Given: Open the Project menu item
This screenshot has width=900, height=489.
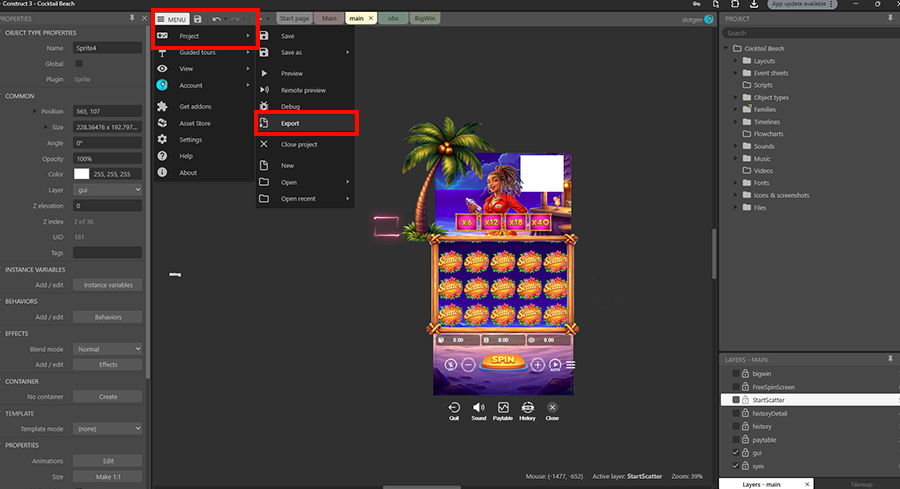Looking at the screenshot, I should pyautogui.click(x=204, y=36).
